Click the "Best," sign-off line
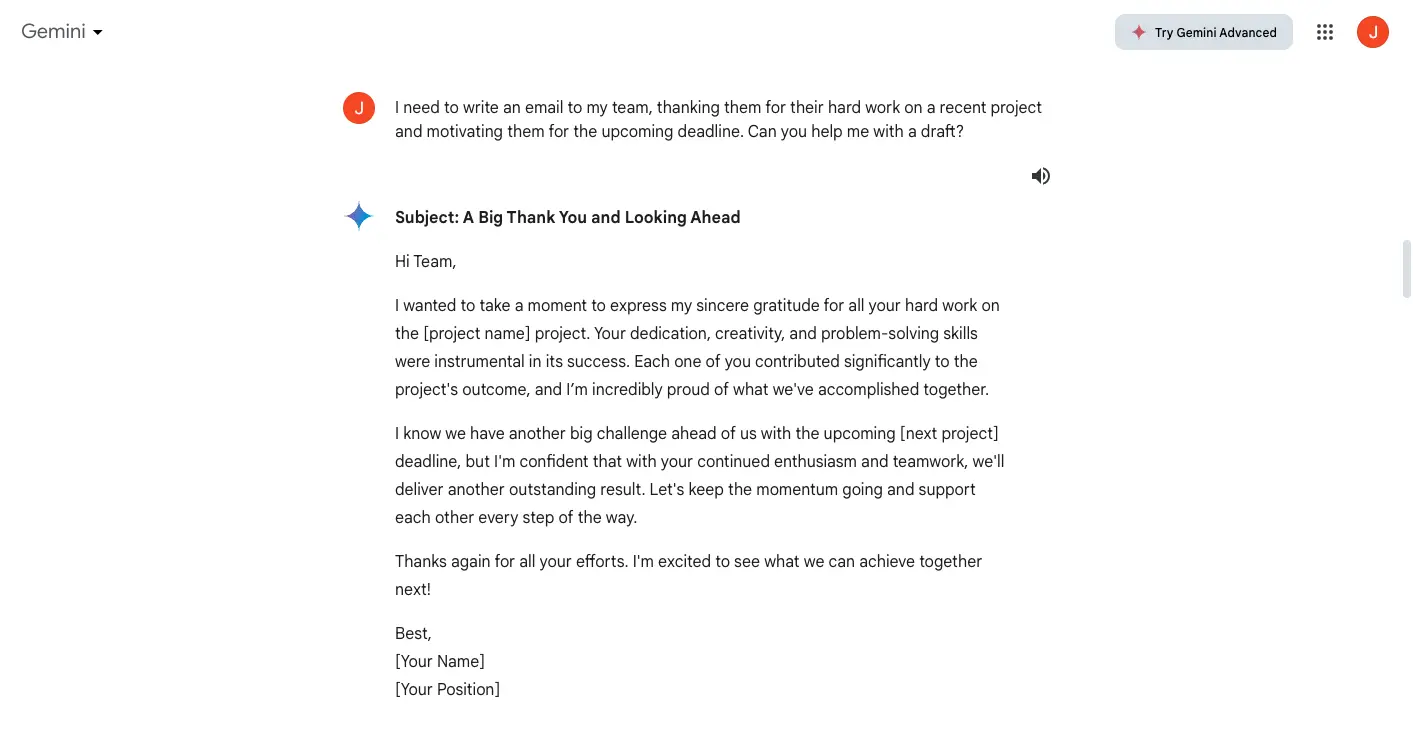 [x=413, y=633]
